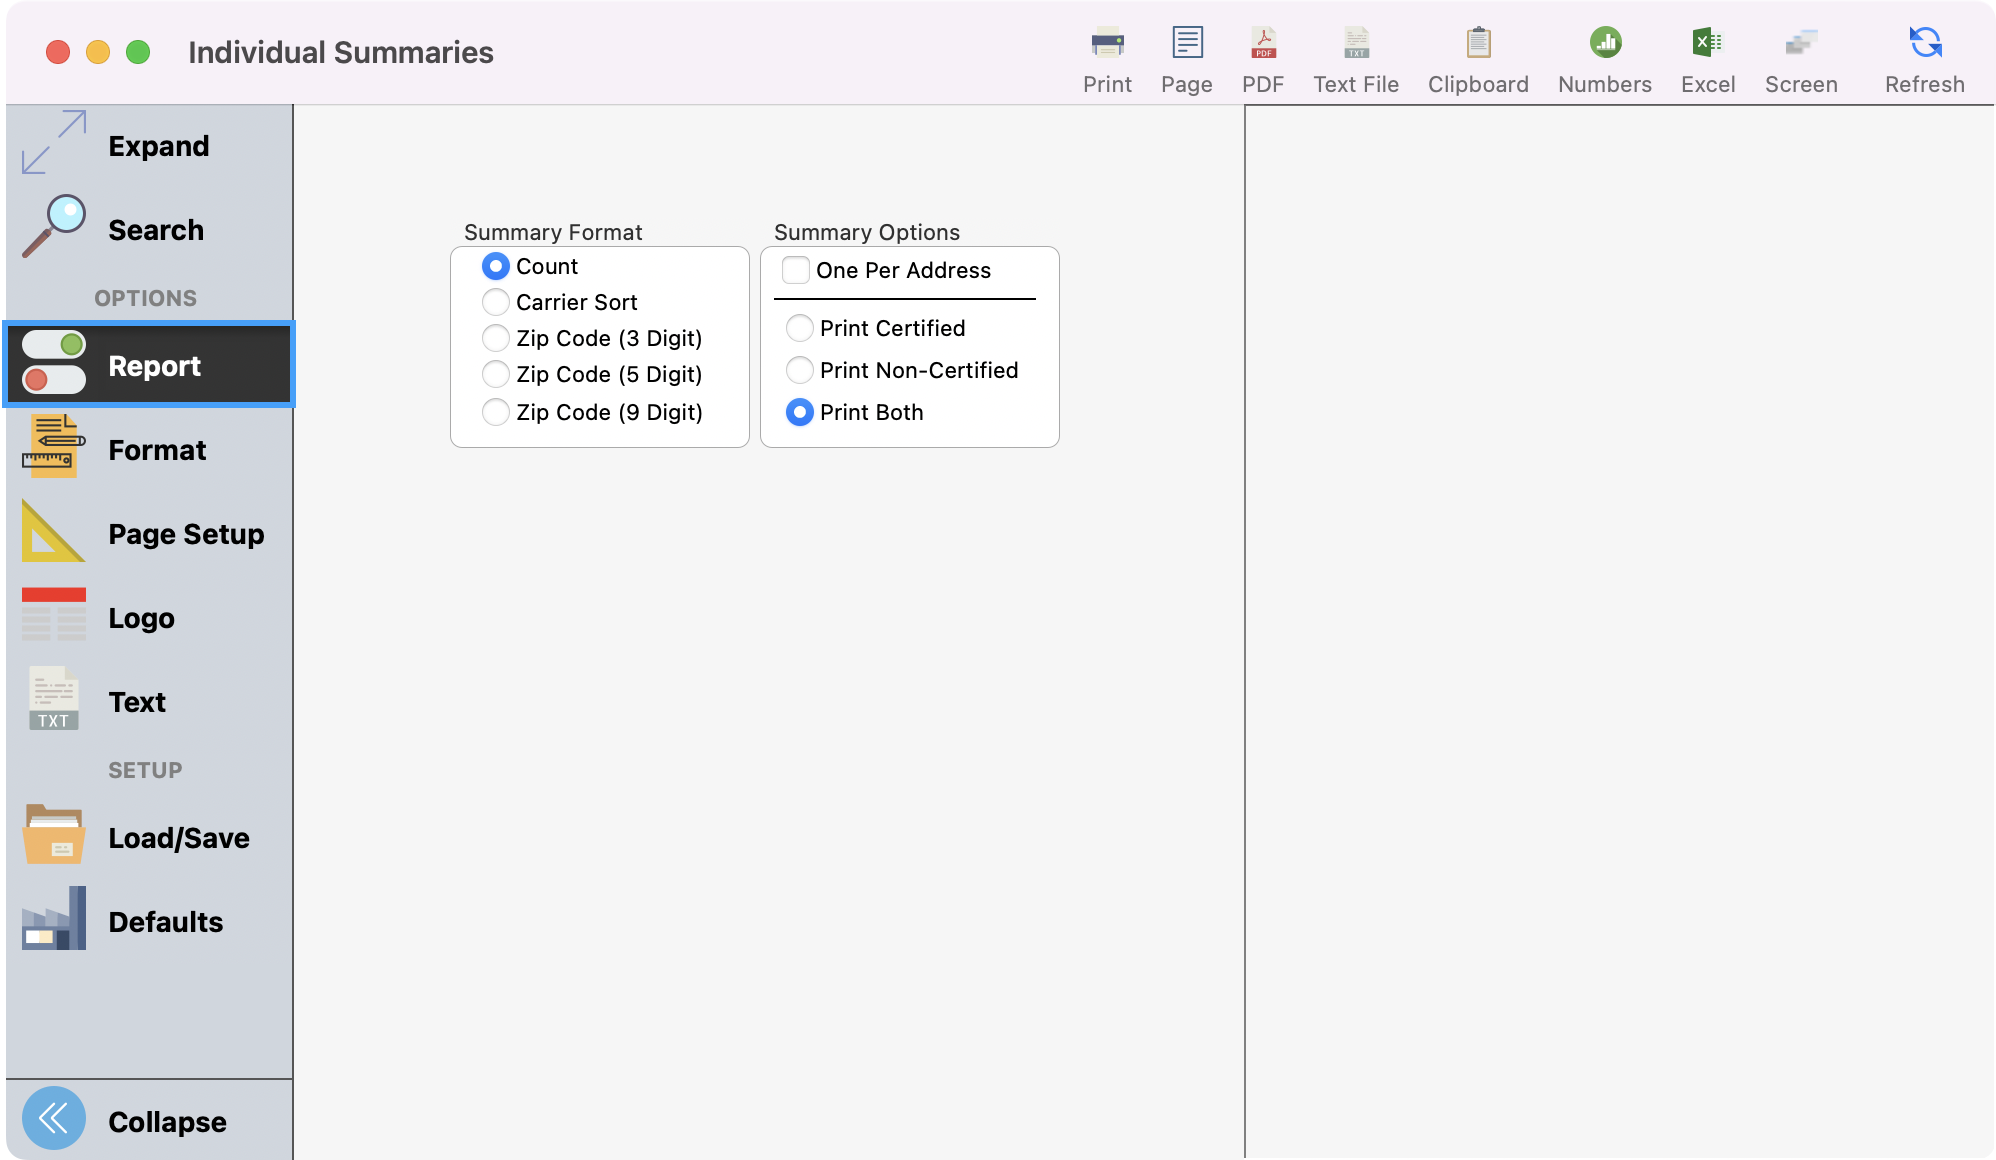Image resolution: width=1996 pixels, height=1160 pixels.
Task: Select Zip Code (9 Digit) format
Action: 495,412
